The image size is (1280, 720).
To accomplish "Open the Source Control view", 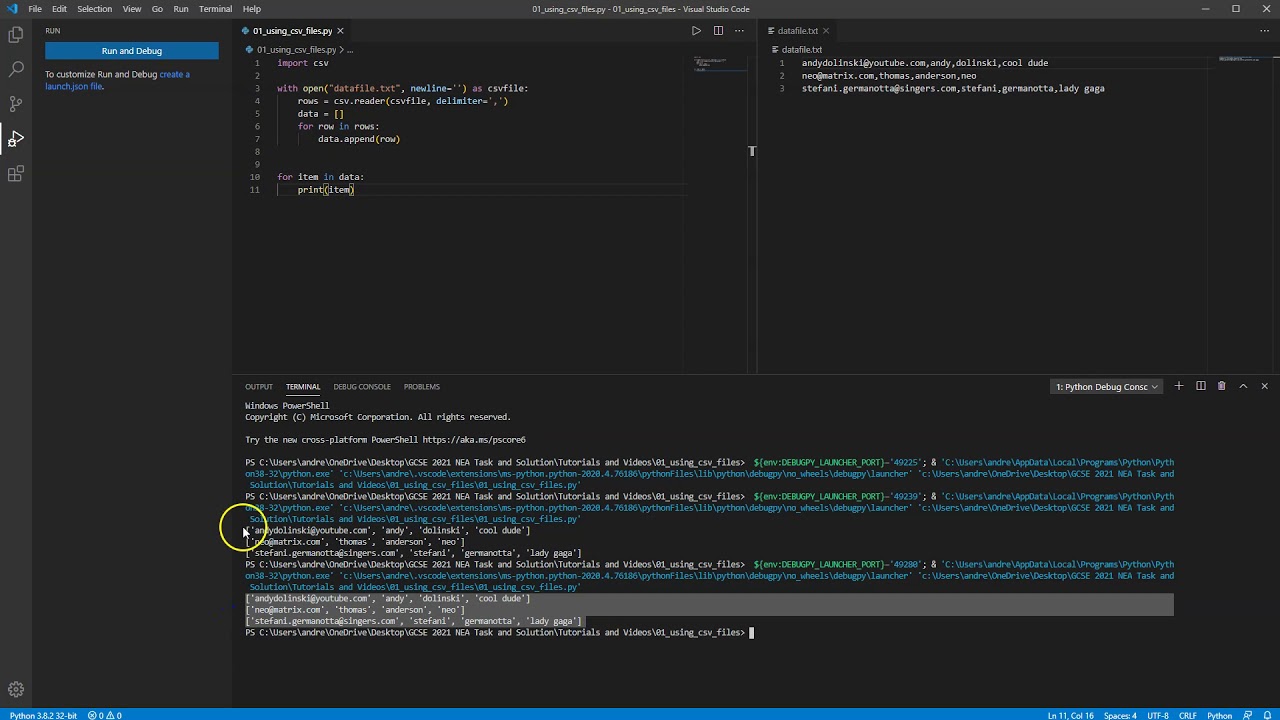I will click(16, 104).
